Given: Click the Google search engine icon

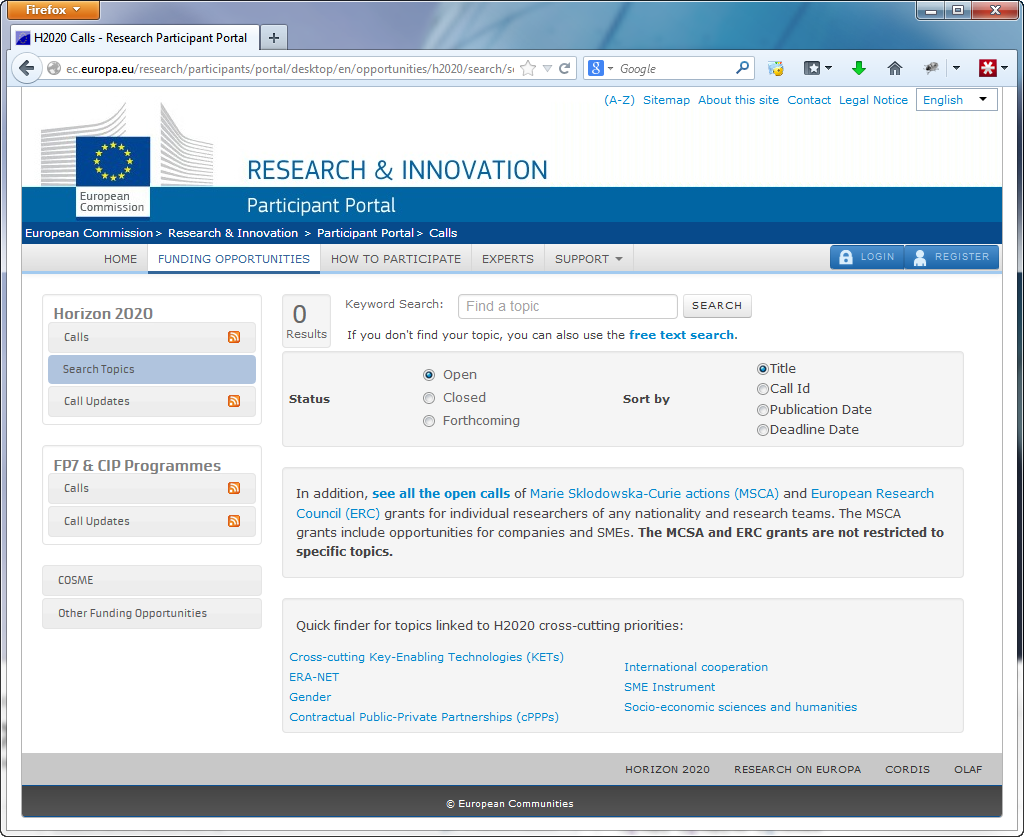Looking at the screenshot, I should (x=596, y=68).
